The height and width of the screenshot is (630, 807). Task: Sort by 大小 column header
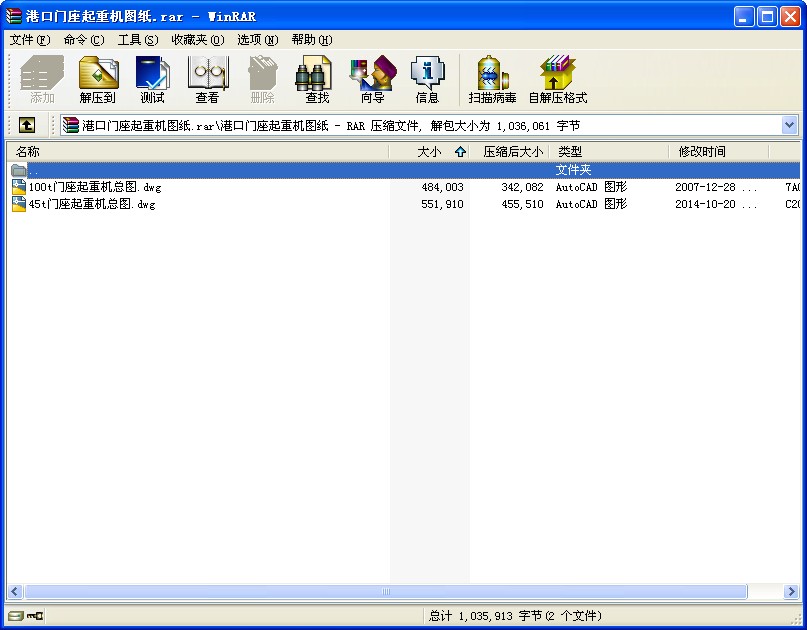point(429,151)
